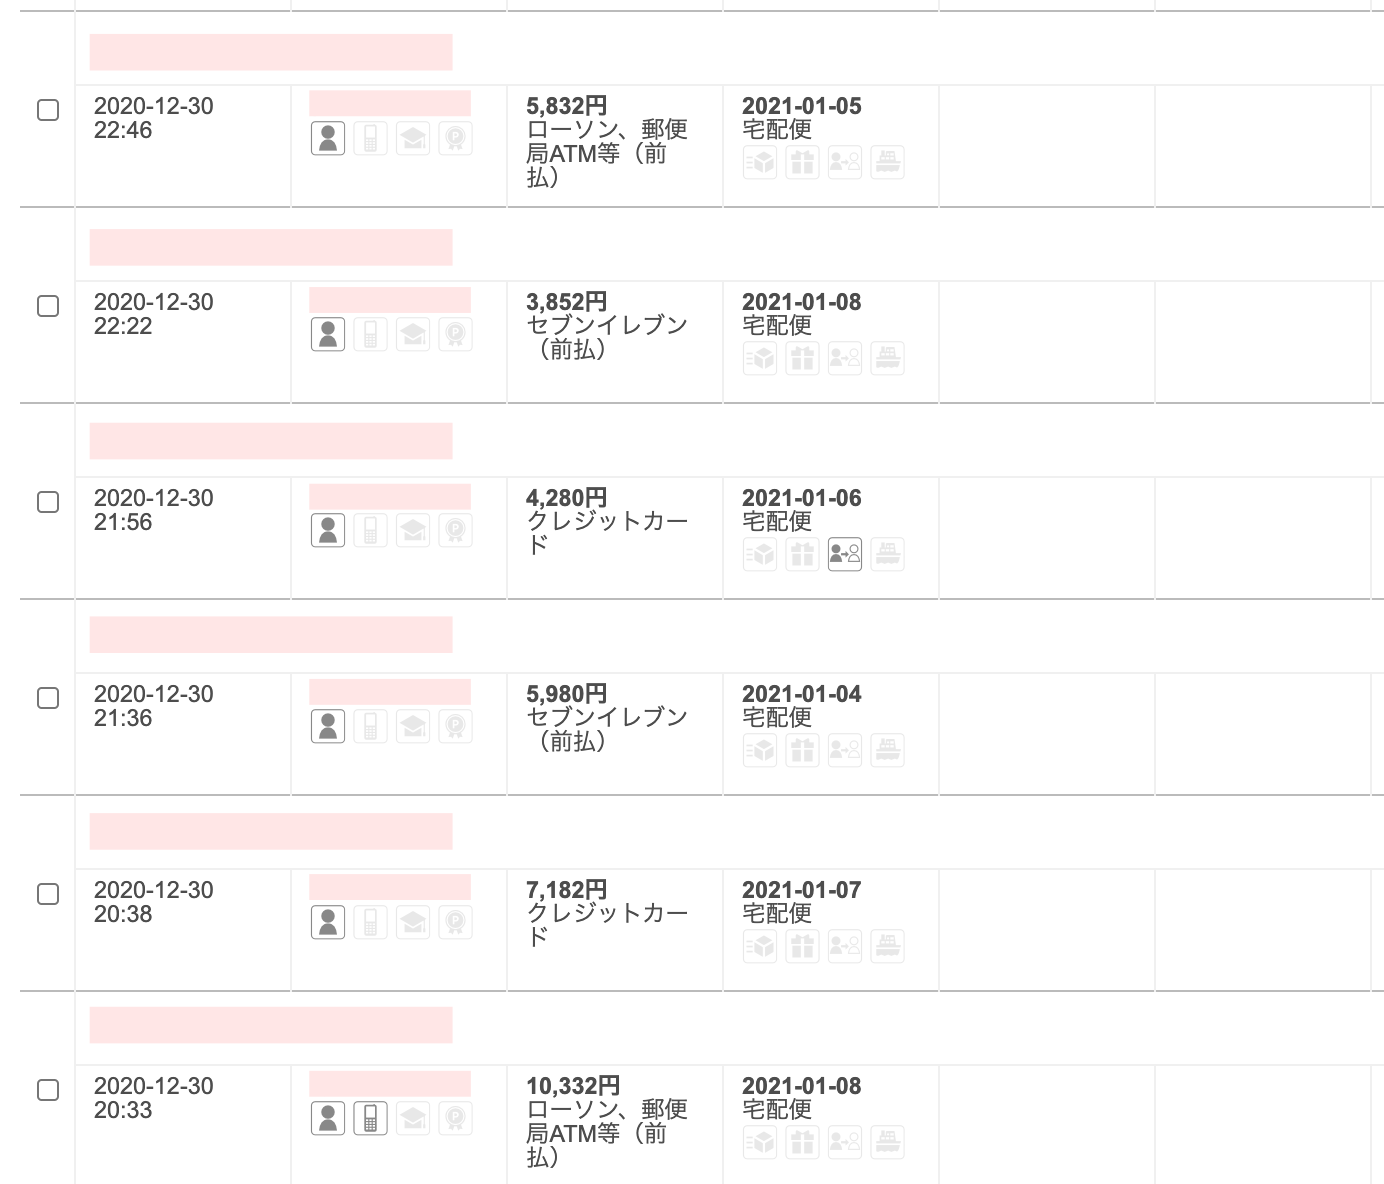
Task: Click highlighted person-transfer icon for 2021-01-06 delivery
Action: click(x=845, y=554)
